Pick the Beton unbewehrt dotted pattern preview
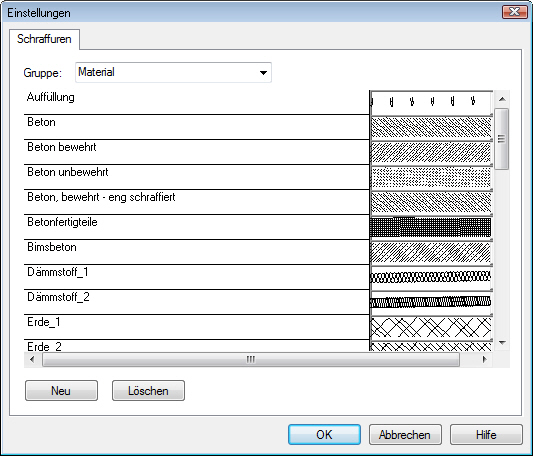The image size is (533, 456). [431, 178]
